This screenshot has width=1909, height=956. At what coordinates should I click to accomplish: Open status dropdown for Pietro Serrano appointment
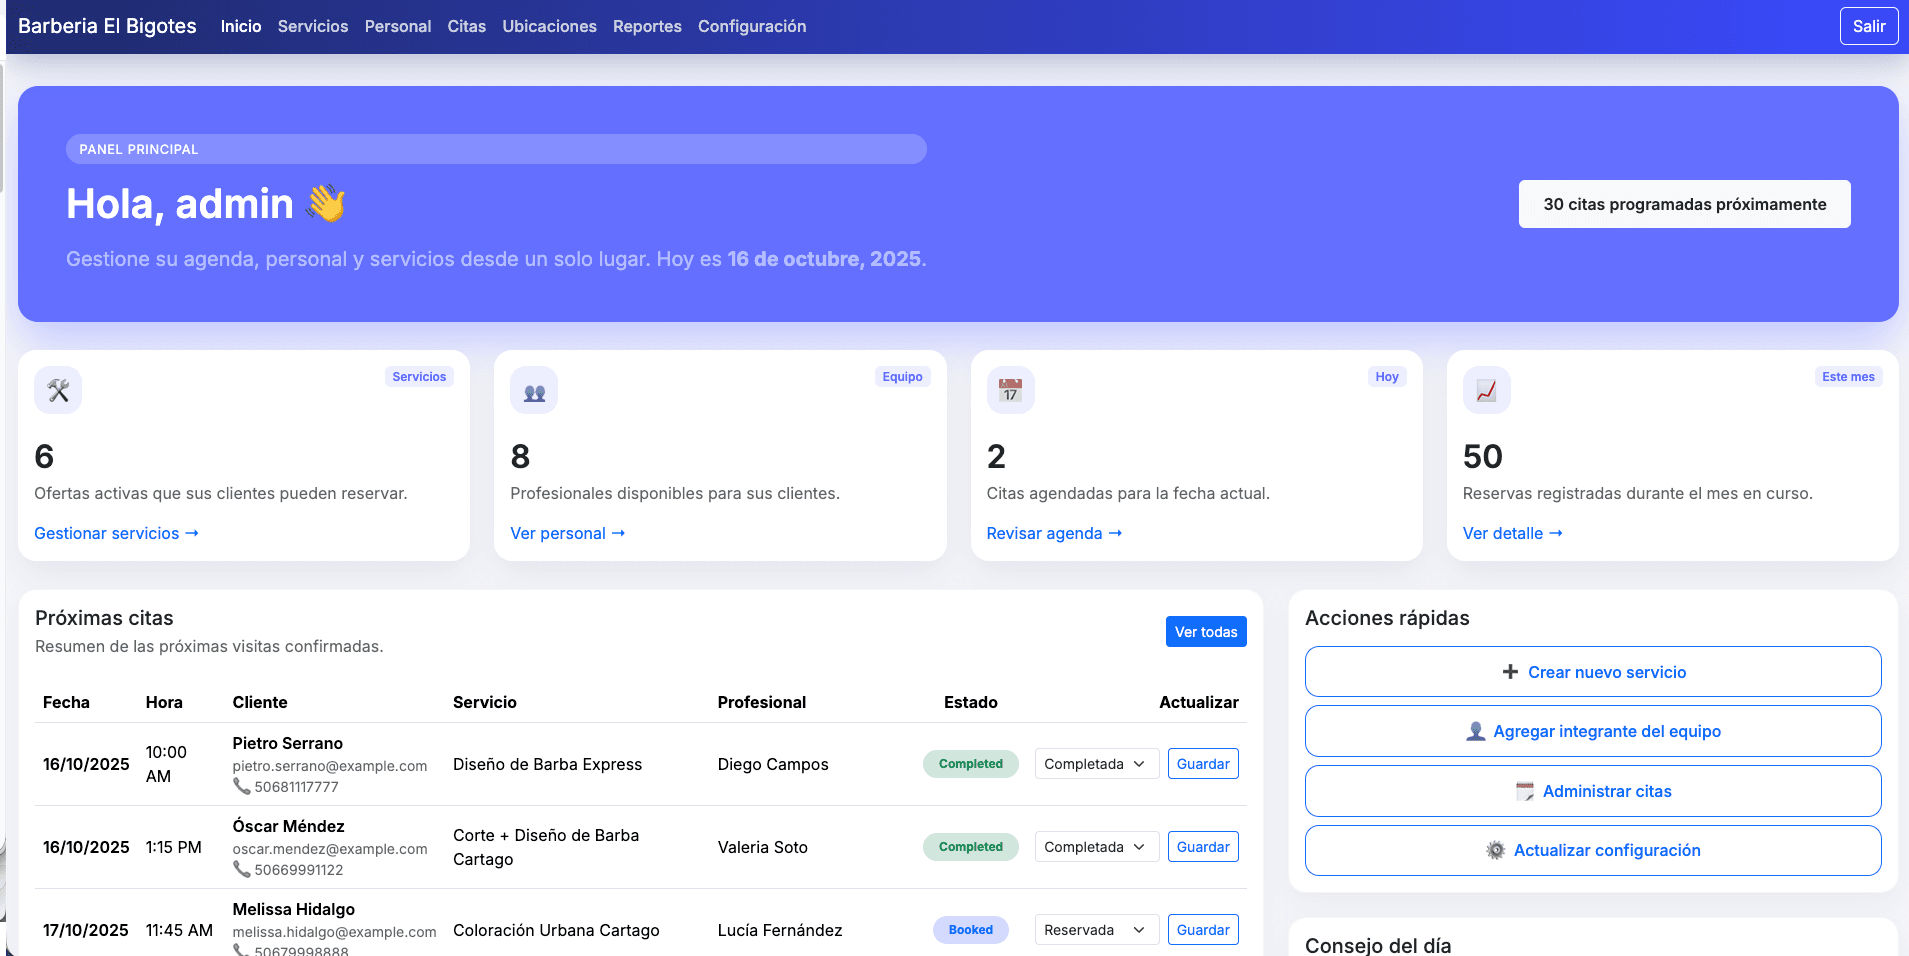click(1096, 764)
